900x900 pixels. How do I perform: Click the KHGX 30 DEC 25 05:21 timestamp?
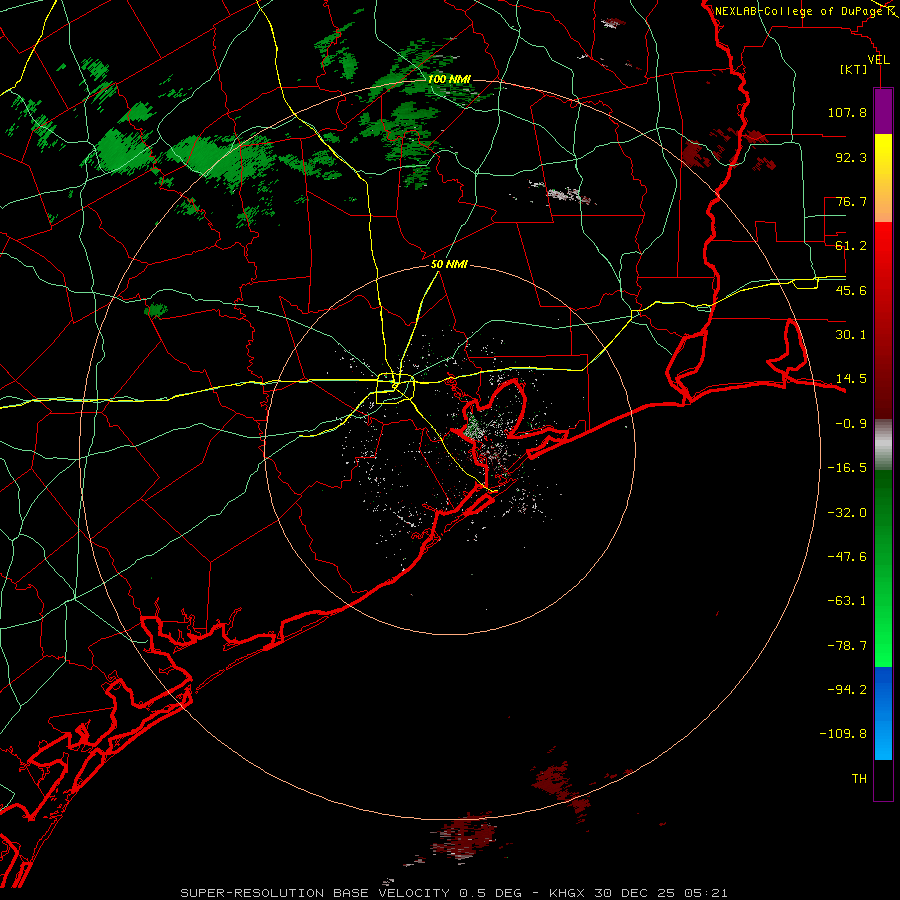pyautogui.click(x=638, y=893)
